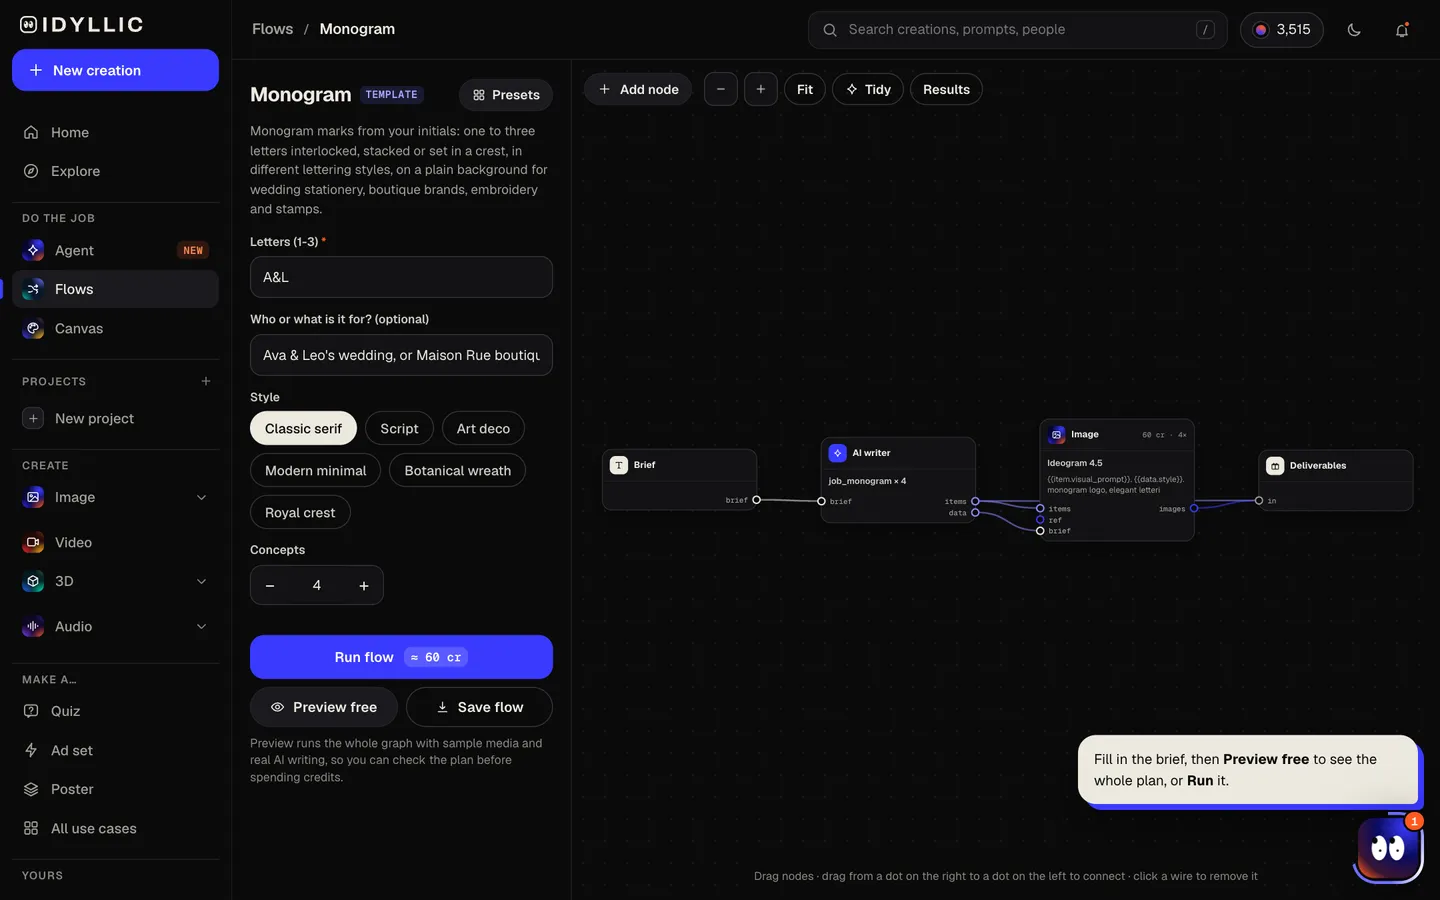Click the Deliverables node icon

pos(1275,466)
